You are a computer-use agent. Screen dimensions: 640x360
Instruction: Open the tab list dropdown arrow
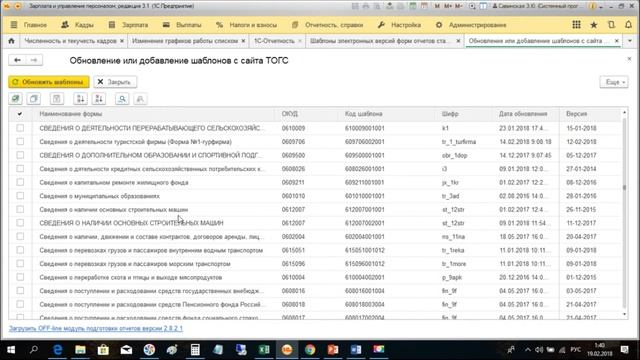click(630, 41)
